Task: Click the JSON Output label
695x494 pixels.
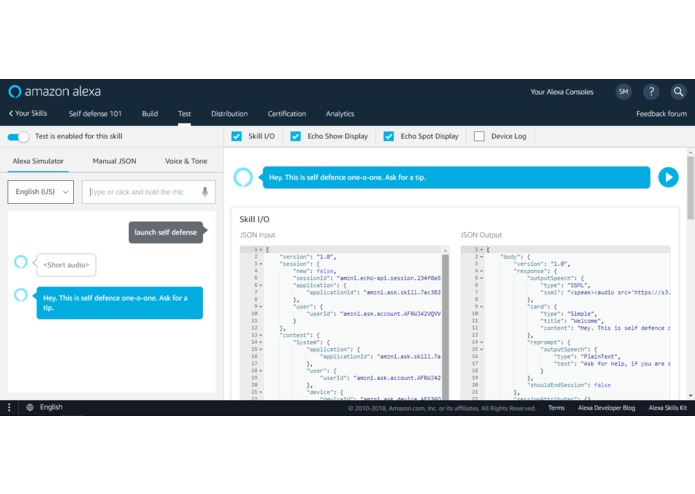Action: [481, 235]
